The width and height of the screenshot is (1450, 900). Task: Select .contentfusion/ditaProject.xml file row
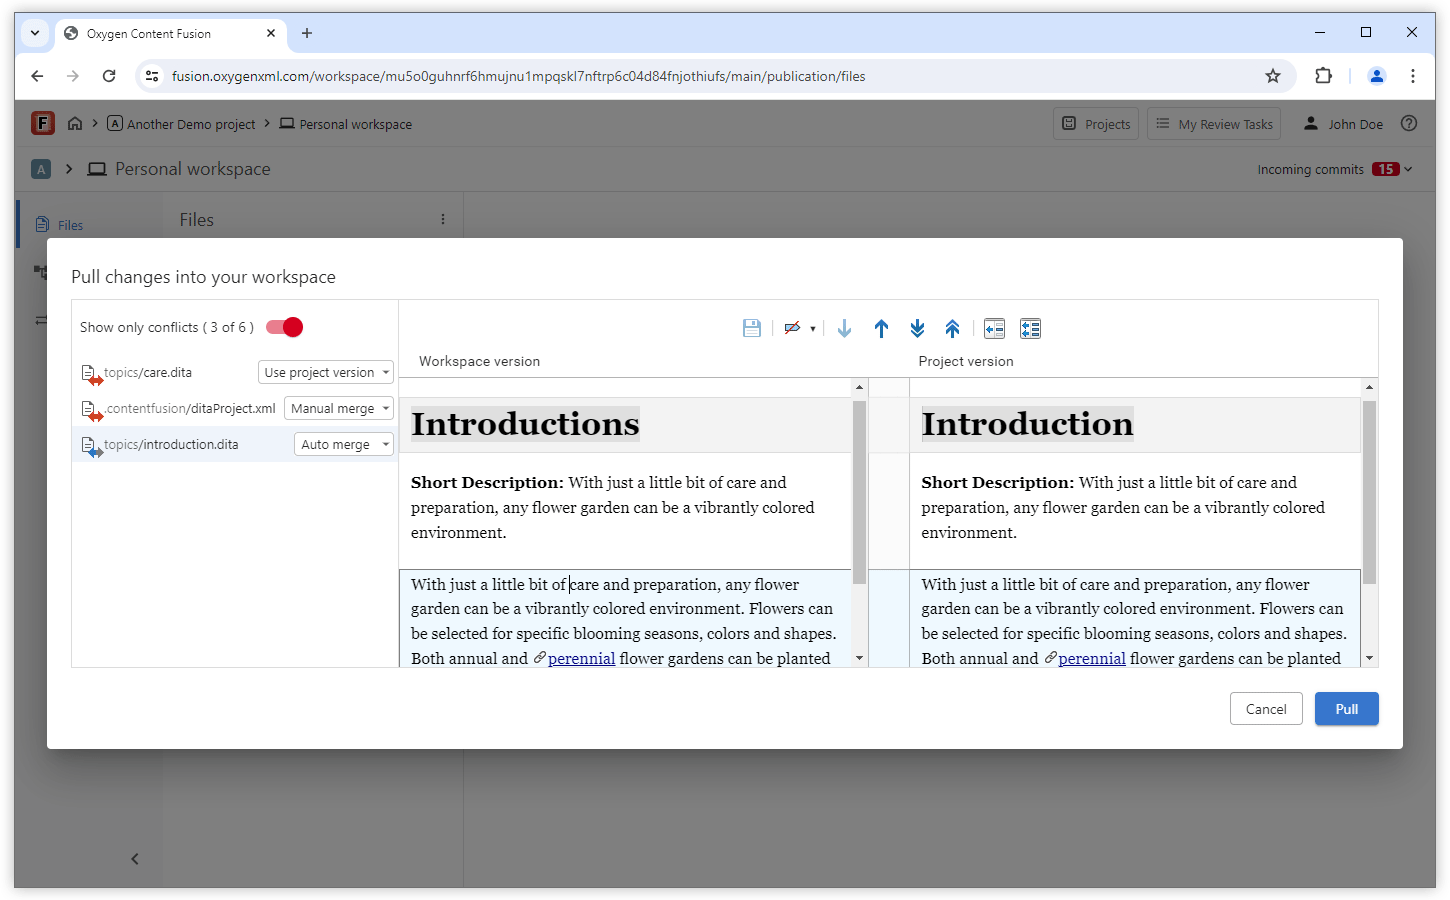pyautogui.click(x=234, y=408)
